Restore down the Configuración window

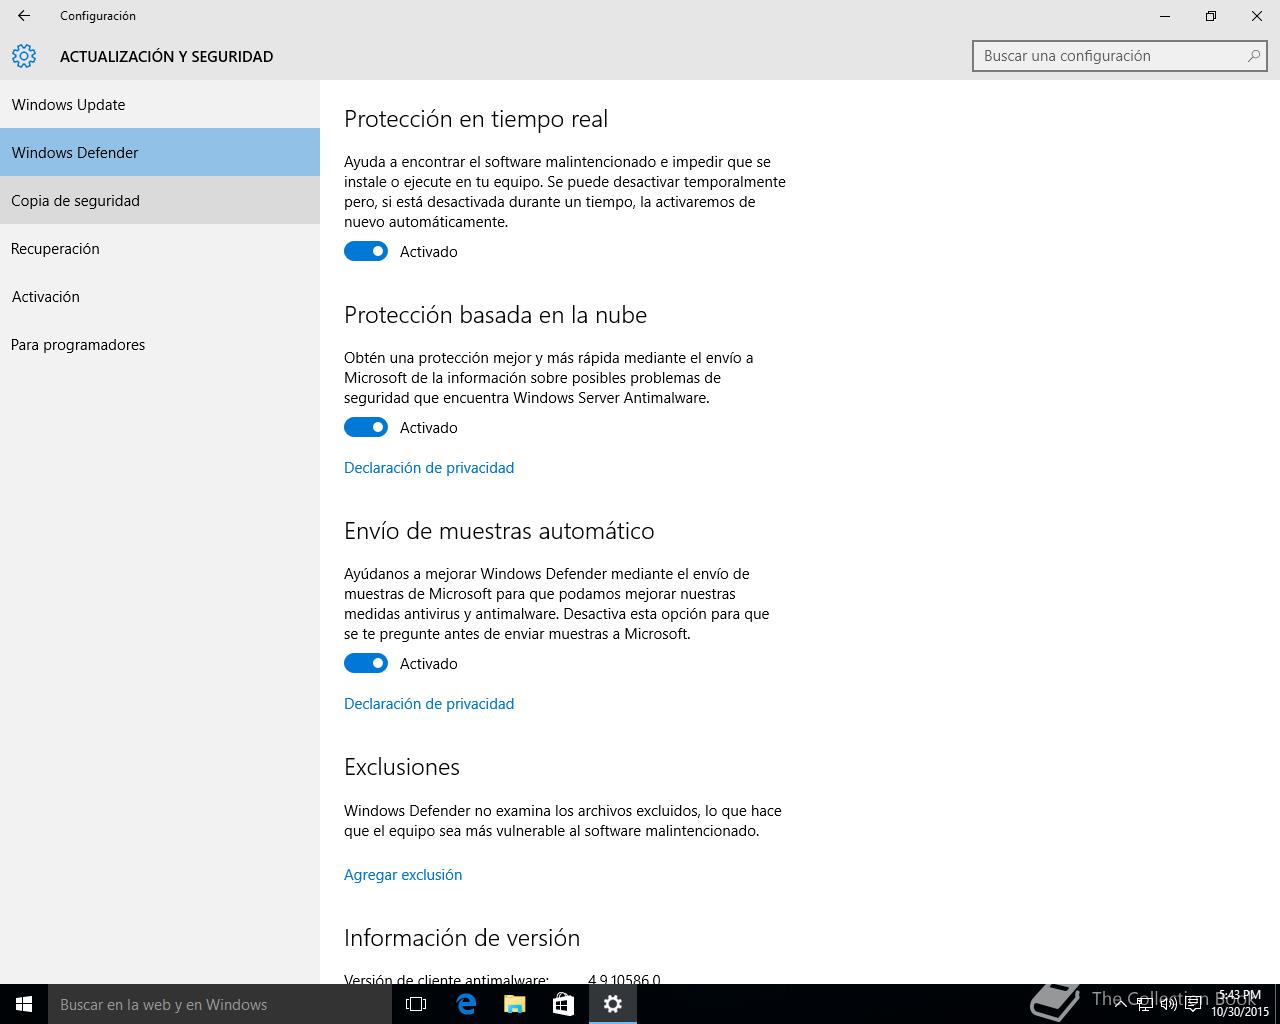1211,16
